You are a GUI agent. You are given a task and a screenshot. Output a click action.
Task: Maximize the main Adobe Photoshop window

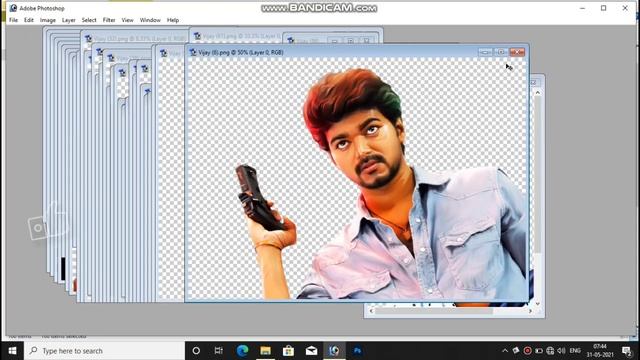click(604, 8)
